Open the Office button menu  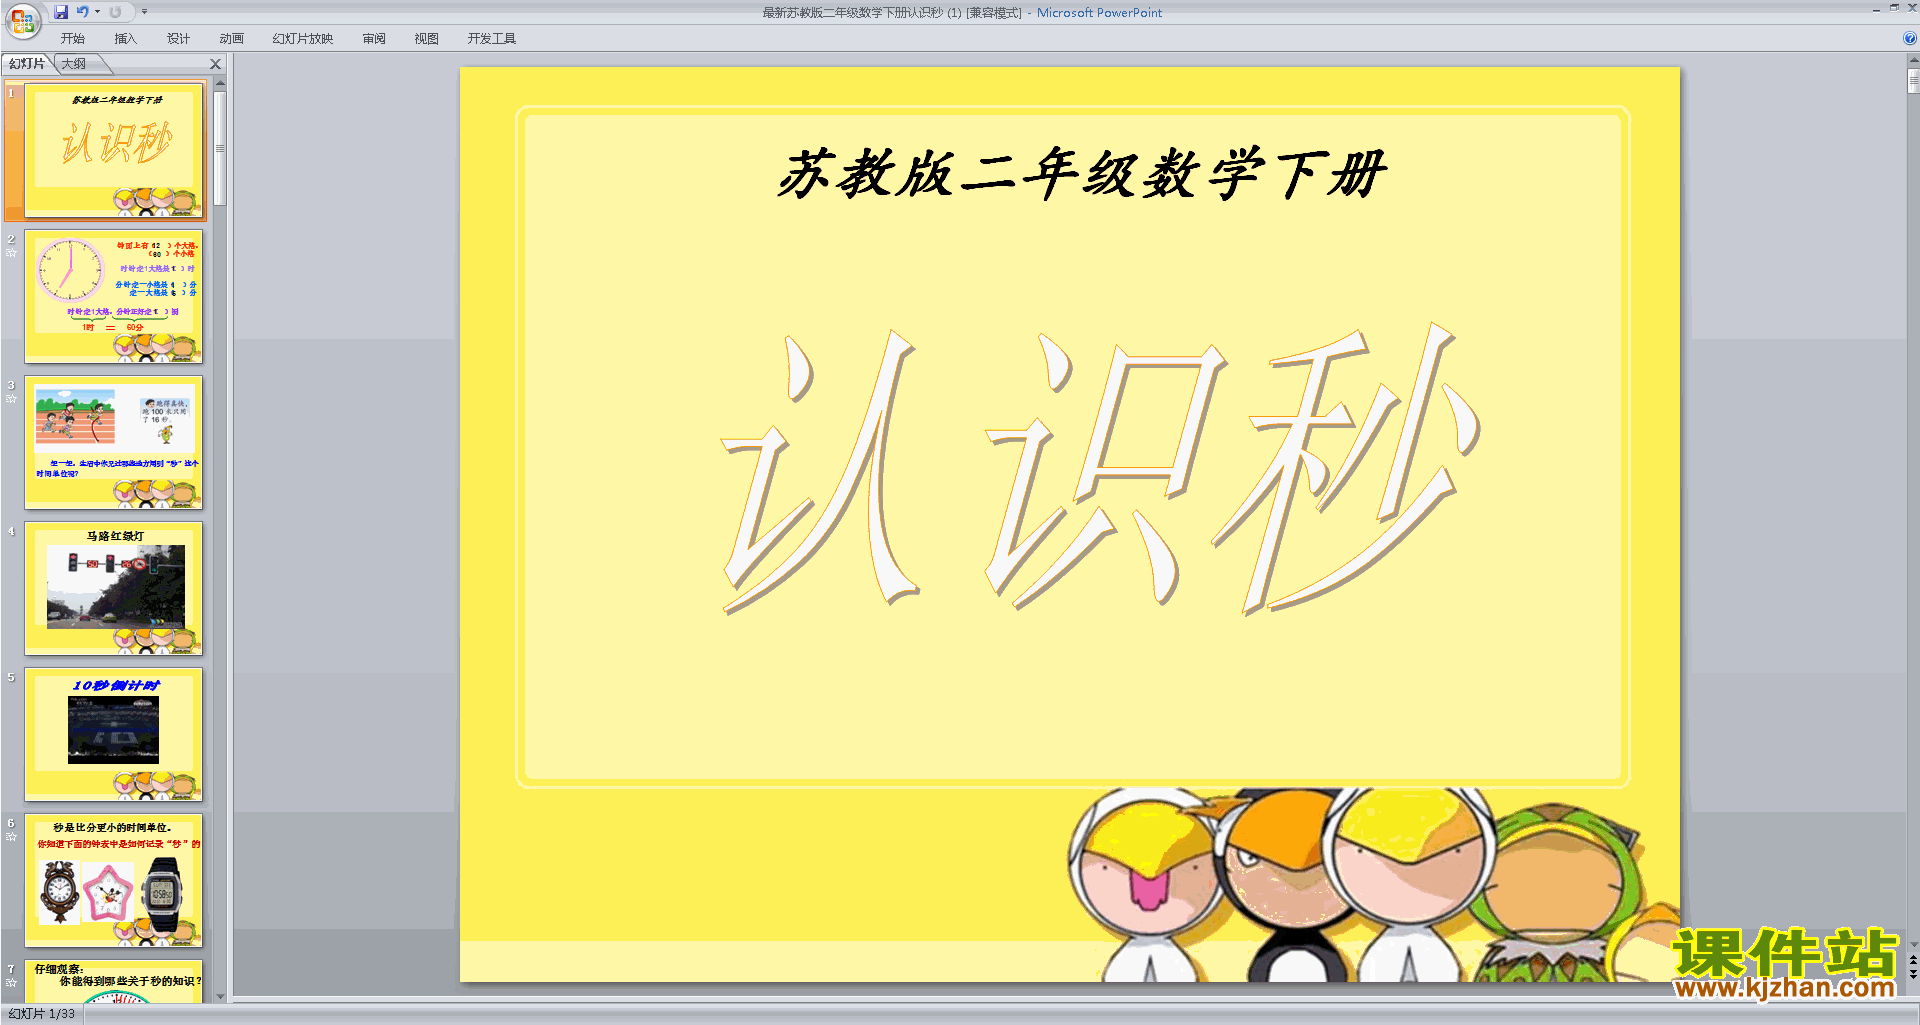pyautogui.click(x=22, y=20)
